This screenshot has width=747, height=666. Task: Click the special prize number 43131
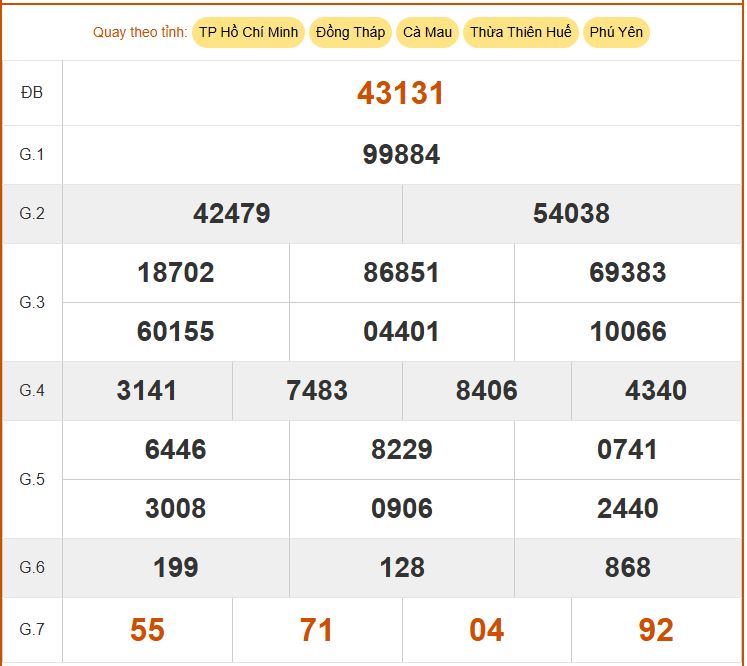tap(400, 93)
